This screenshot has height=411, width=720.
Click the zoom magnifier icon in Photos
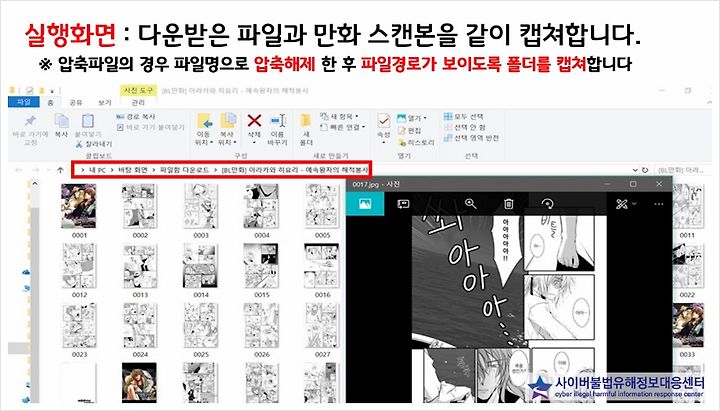471,204
